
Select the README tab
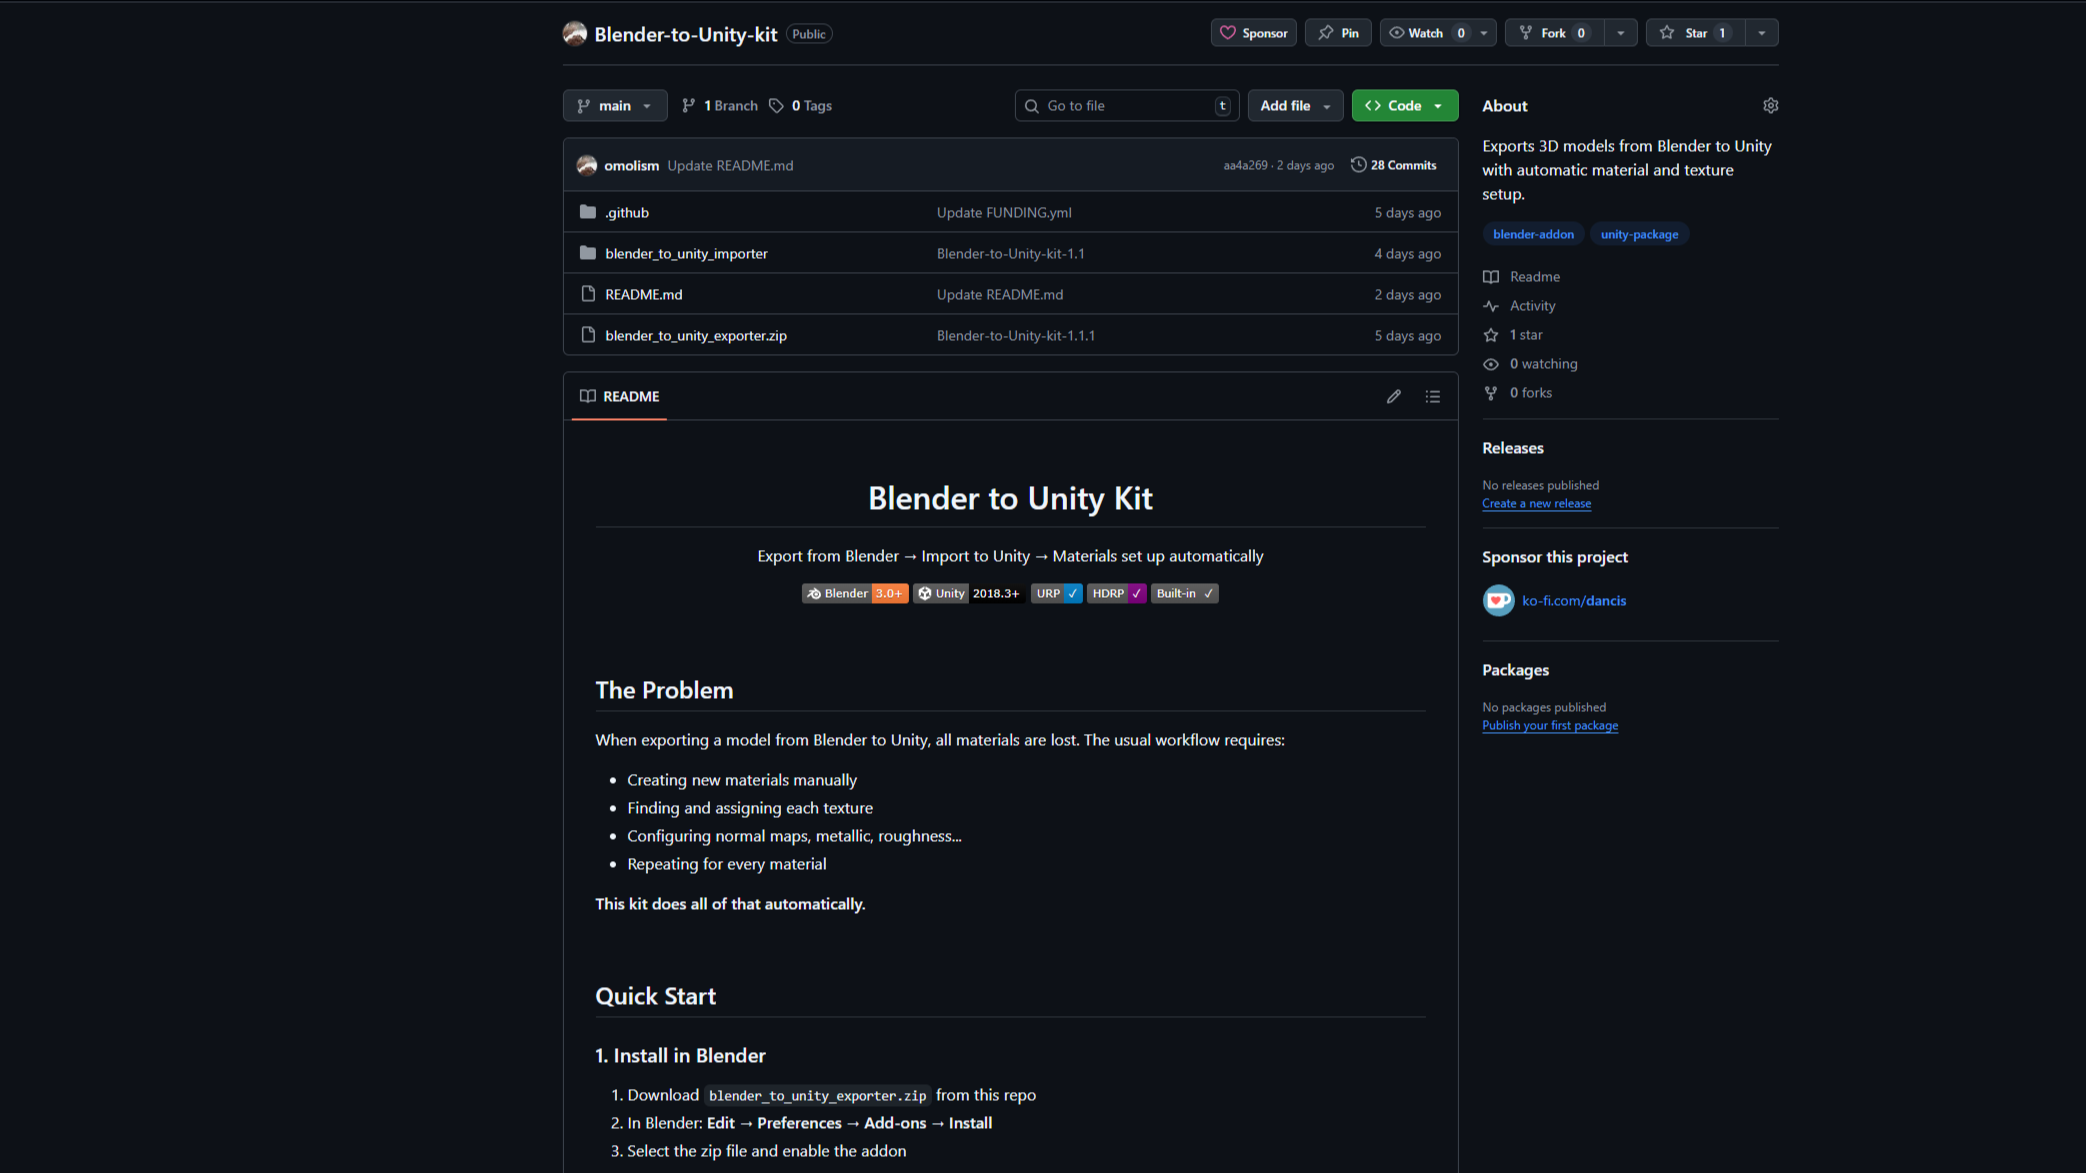point(619,396)
